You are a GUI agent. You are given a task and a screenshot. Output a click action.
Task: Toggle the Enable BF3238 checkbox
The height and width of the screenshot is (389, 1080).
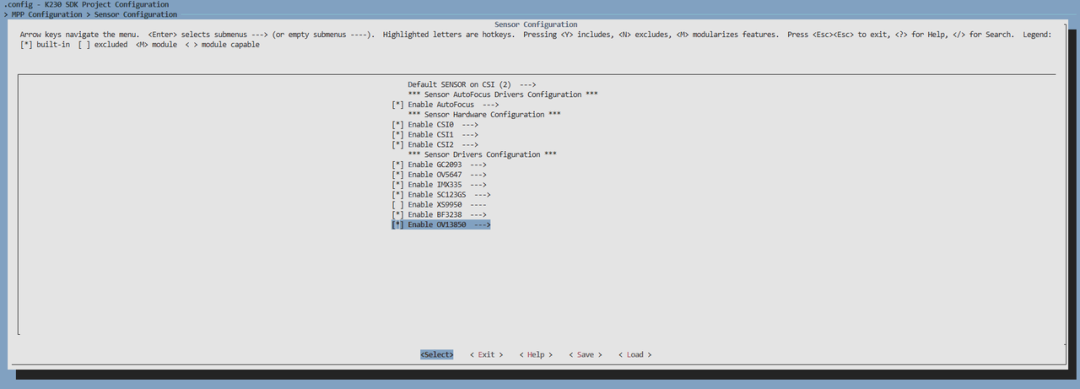click(397, 215)
